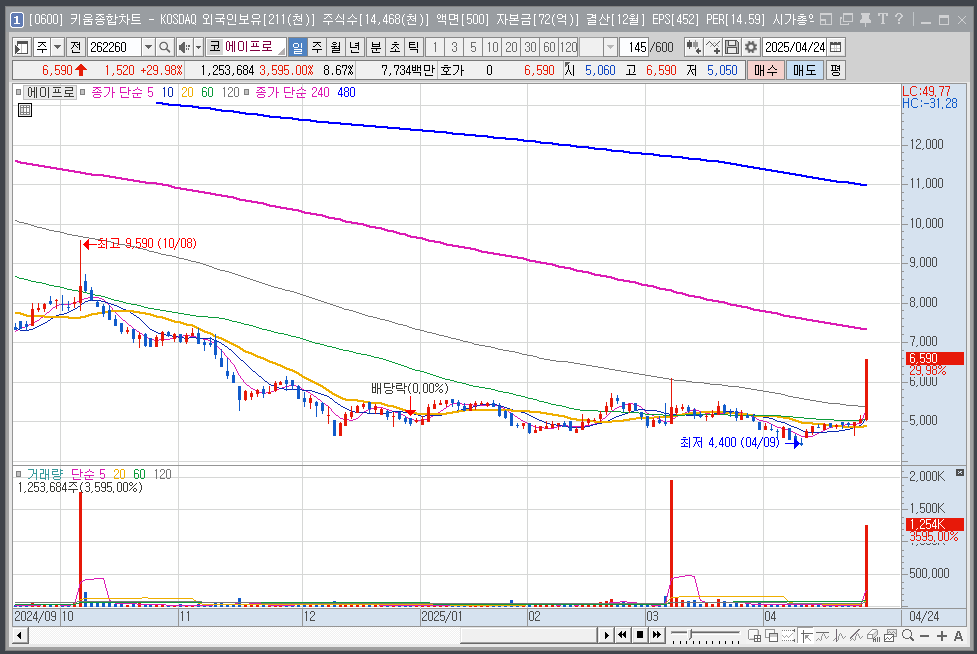Click the 매수 buy button

766,70
